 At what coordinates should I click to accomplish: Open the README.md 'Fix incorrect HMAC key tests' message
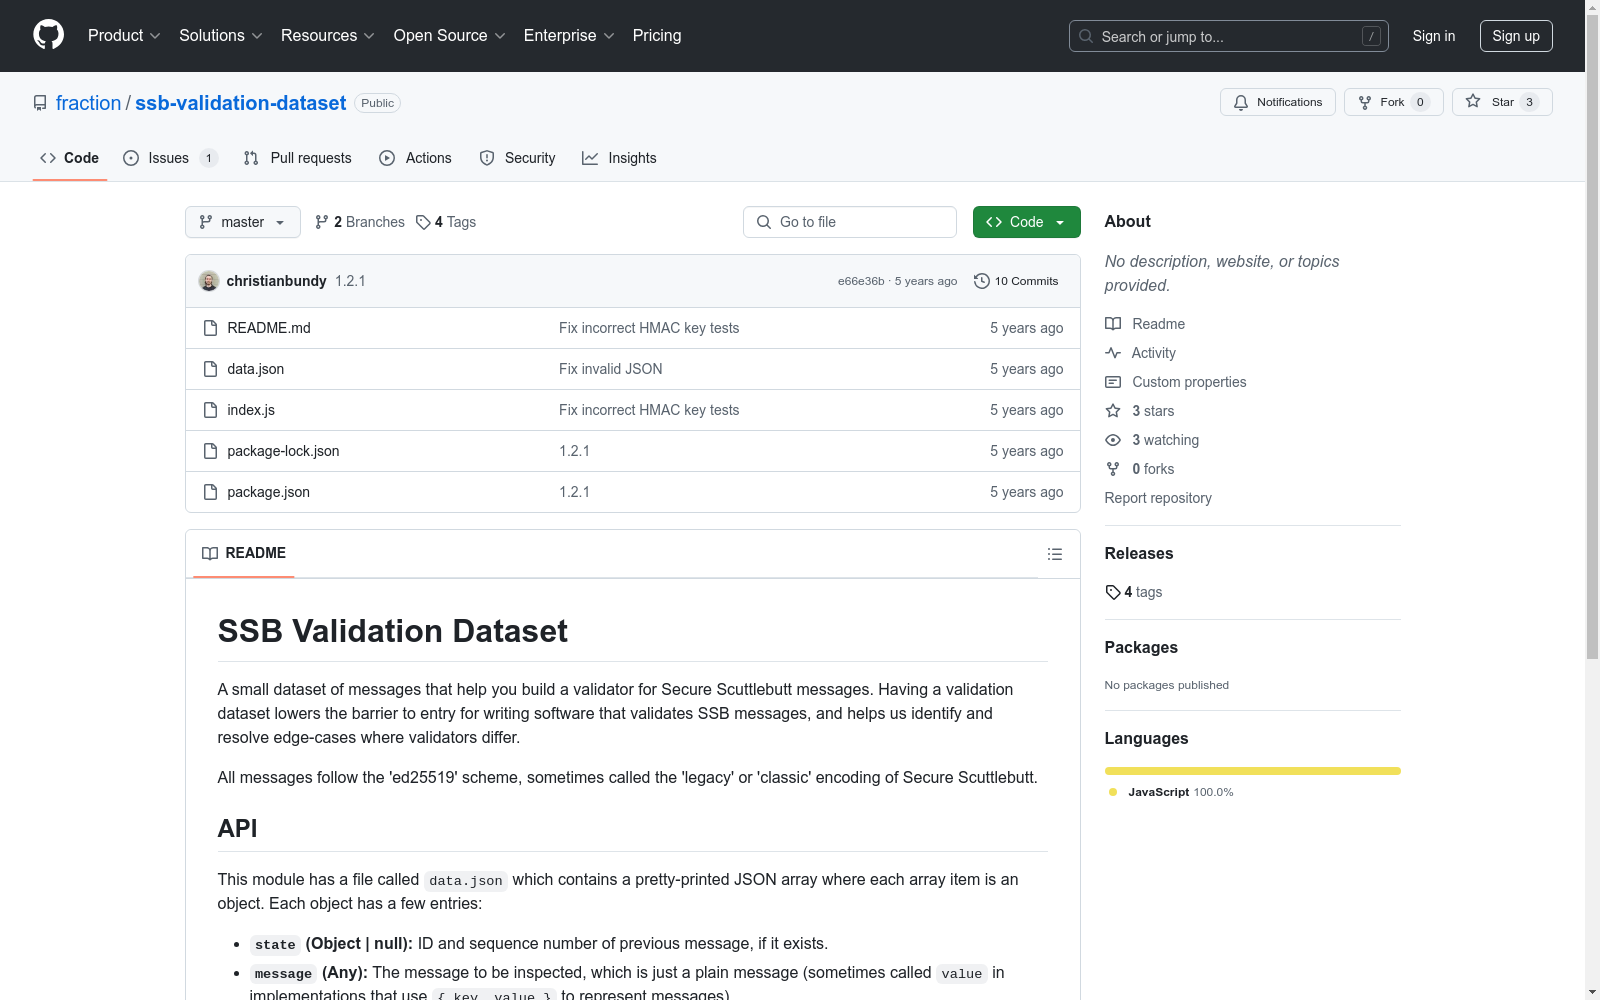[x=649, y=328]
